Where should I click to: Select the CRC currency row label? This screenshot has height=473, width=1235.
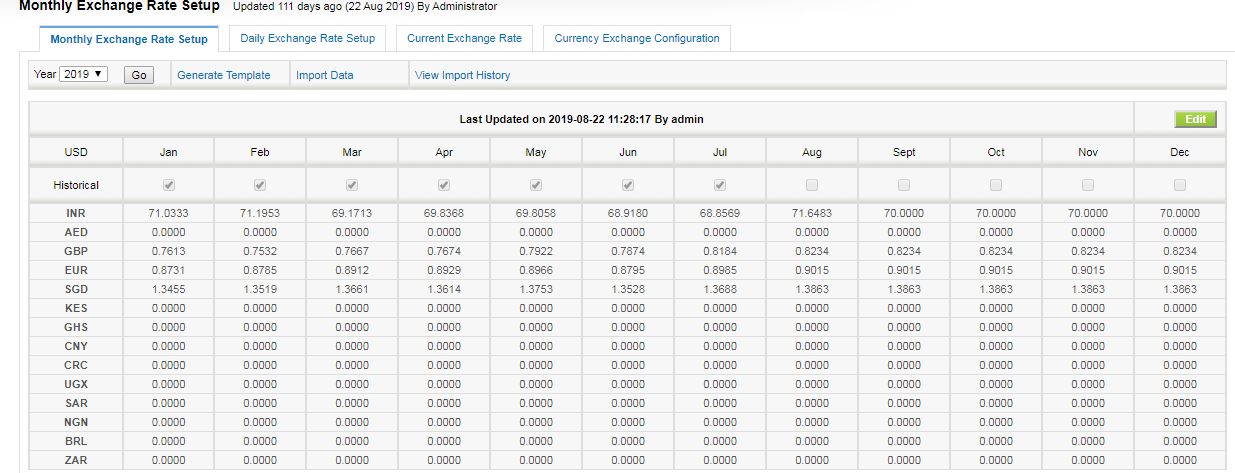(x=76, y=365)
